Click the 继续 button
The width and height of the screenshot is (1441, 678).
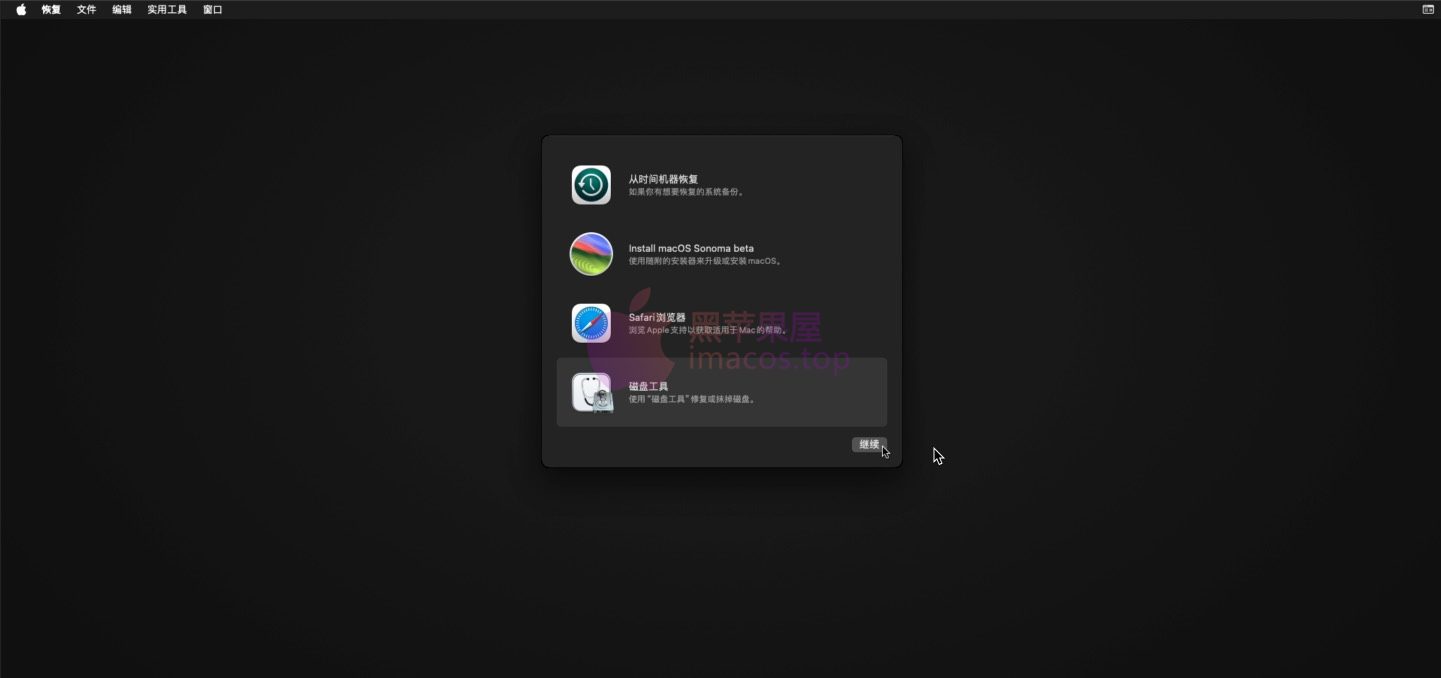click(x=869, y=444)
